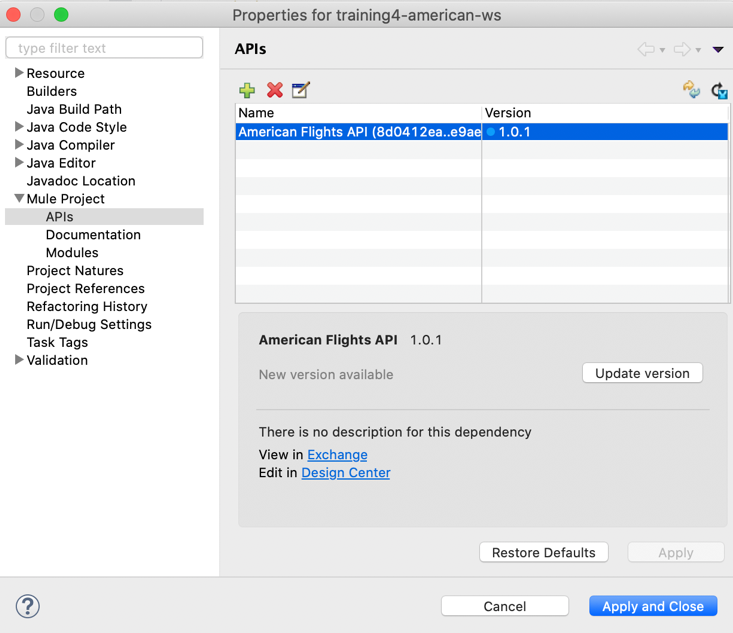Viewport: 733px width, 633px height.
Task: Go forward using the right arrow icon
Action: [682, 49]
